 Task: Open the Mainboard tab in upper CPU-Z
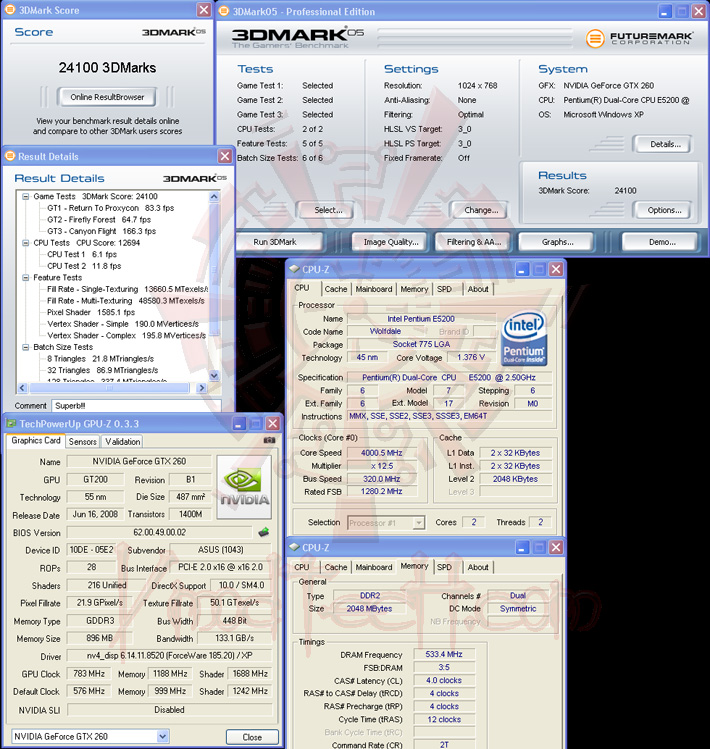click(374, 289)
